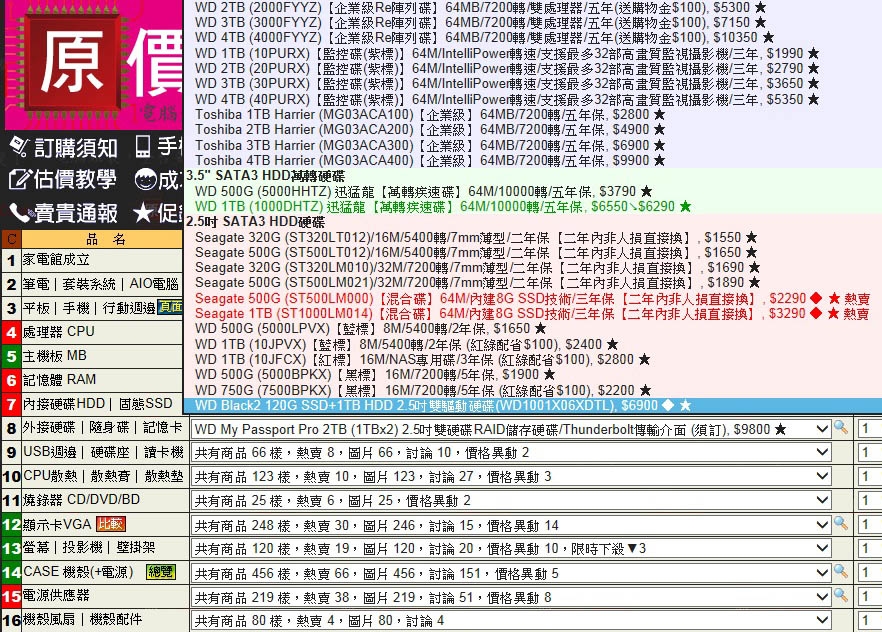Viewport: 882px width, 632px height.
Task: Open the 燒錄器 dropdown with 25 products
Action: tap(511, 500)
